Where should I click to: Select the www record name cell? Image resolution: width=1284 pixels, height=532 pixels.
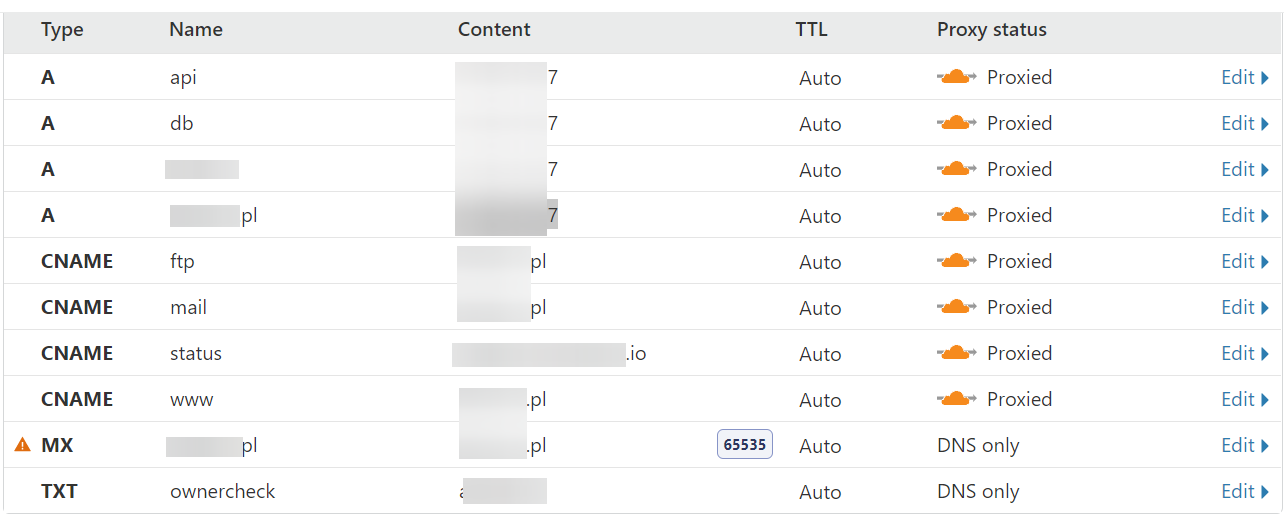pyautogui.click(x=192, y=400)
